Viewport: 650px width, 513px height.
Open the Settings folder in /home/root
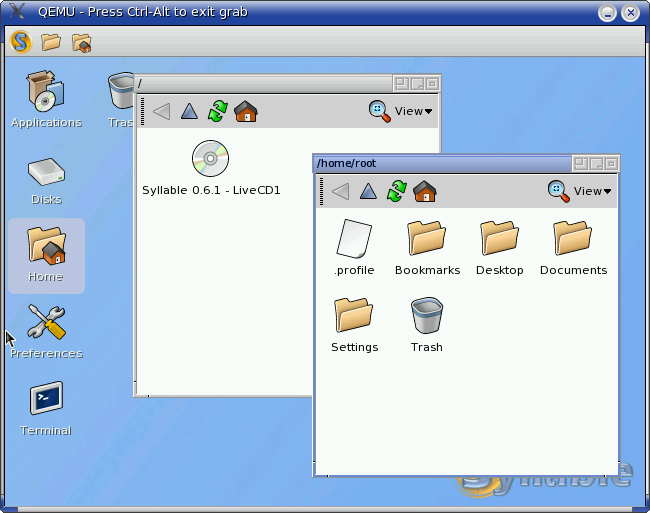[x=354, y=316]
